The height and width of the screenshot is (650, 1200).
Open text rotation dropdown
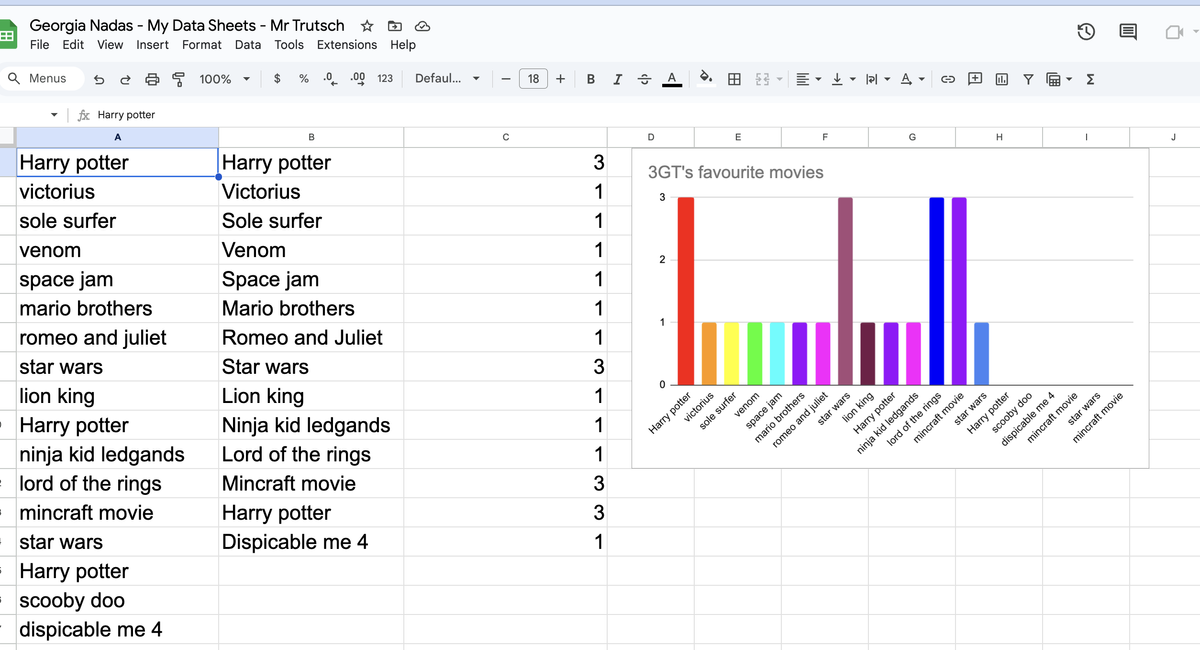tap(911, 78)
